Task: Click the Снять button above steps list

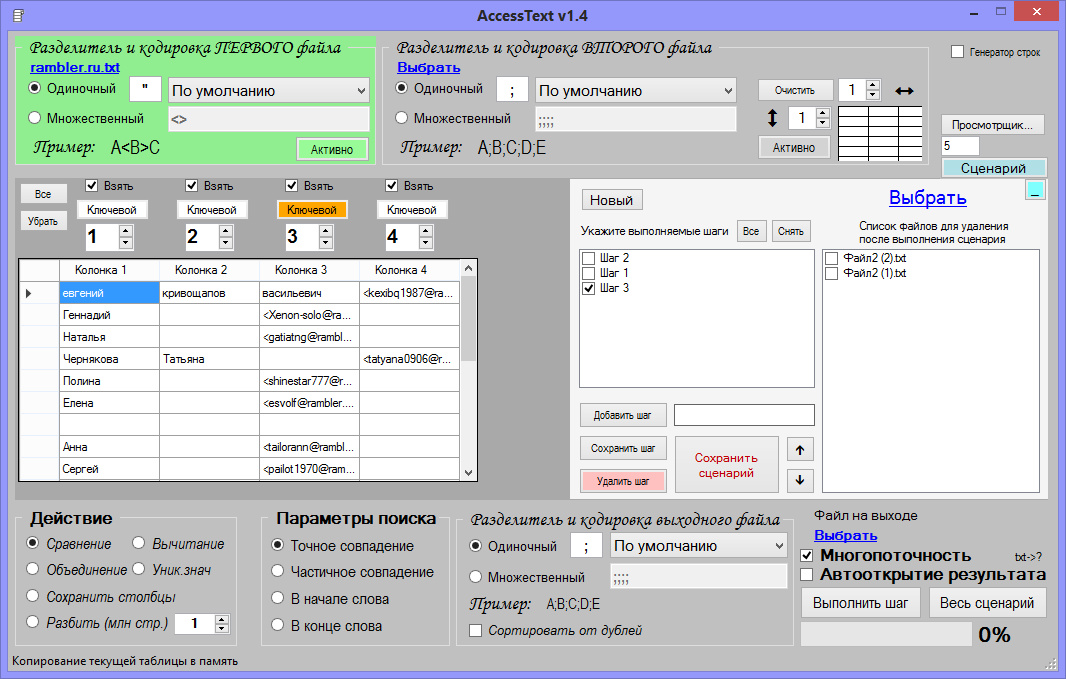Action: tap(791, 231)
